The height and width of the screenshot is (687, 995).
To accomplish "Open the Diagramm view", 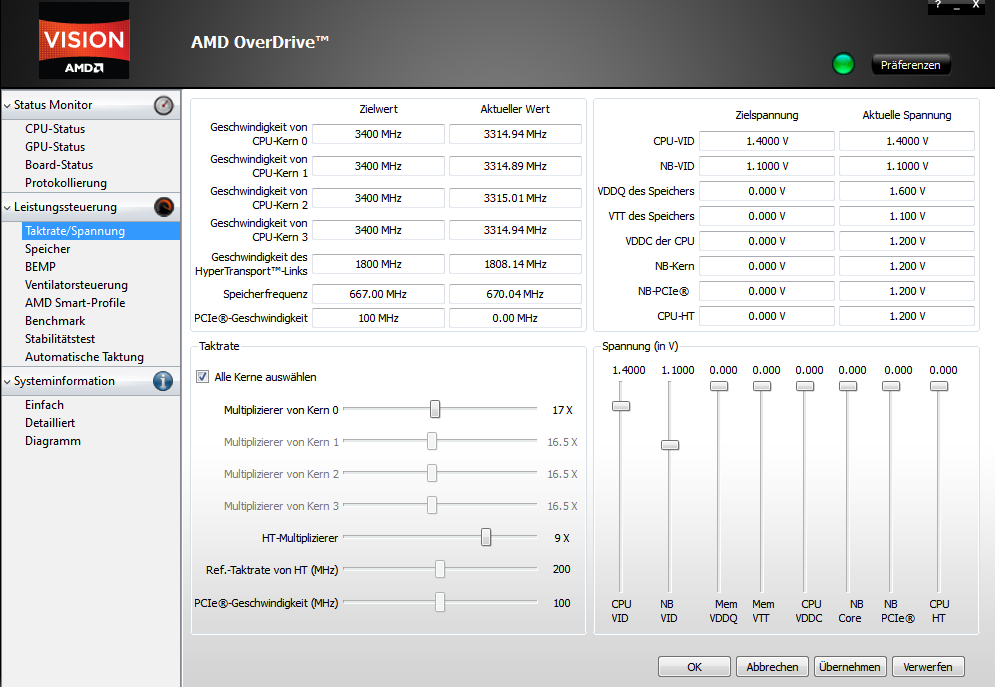I will (x=53, y=441).
